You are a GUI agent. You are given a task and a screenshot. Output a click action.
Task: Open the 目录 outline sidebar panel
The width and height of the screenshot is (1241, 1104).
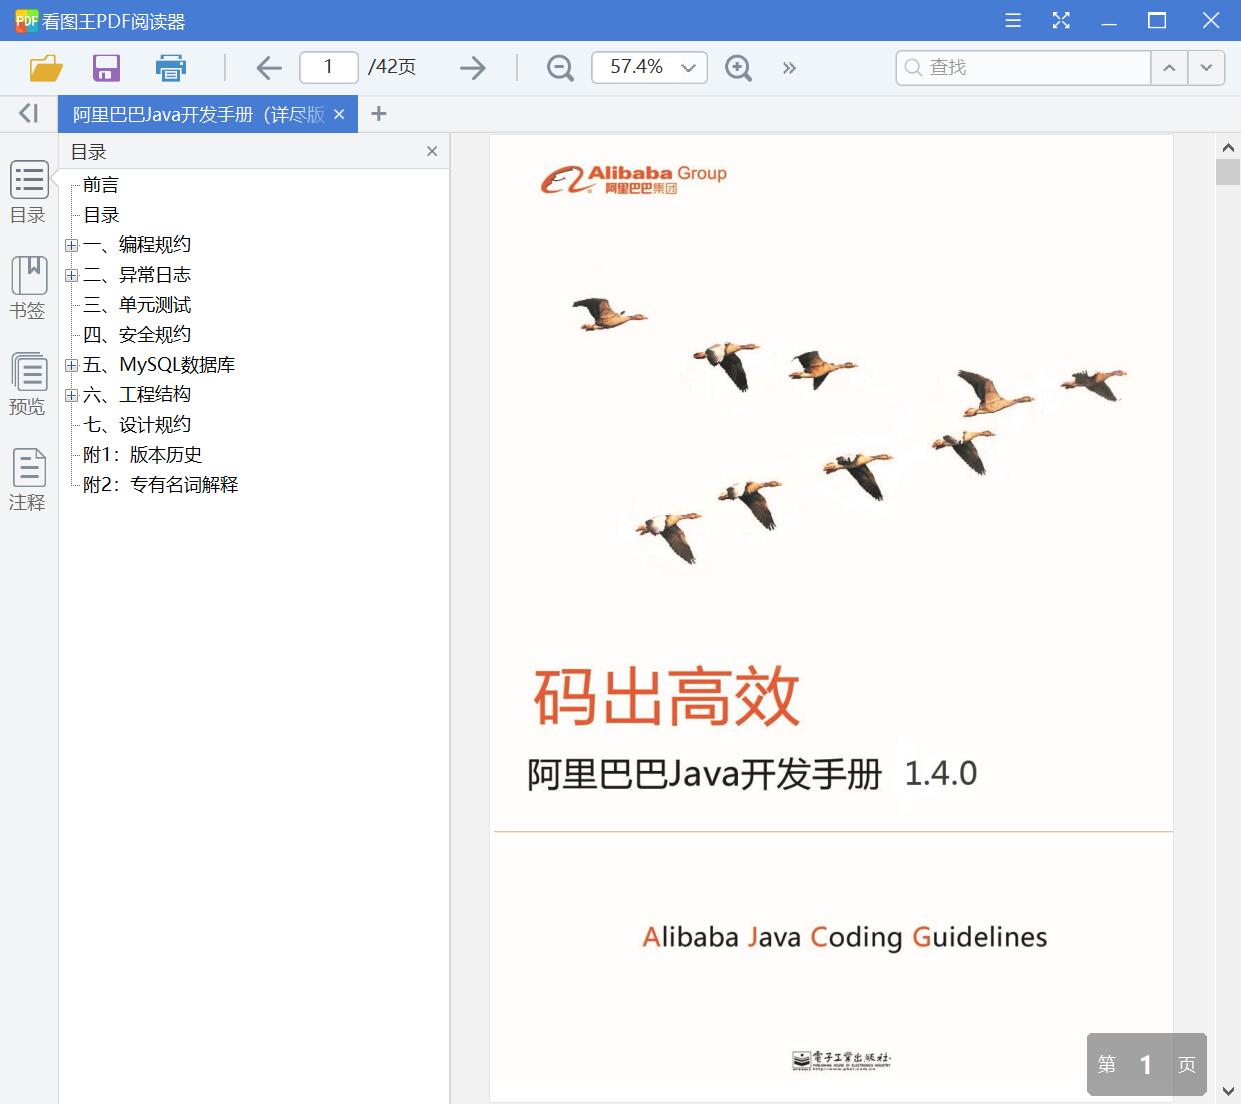coord(29,193)
